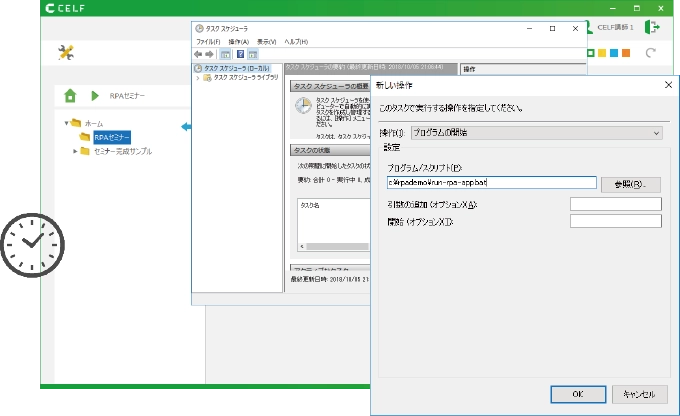The height and width of the screenshot is (416, 680).
Task: Close the Task Scheduler window
Action: pyautogui.click(x=575, y=29)
